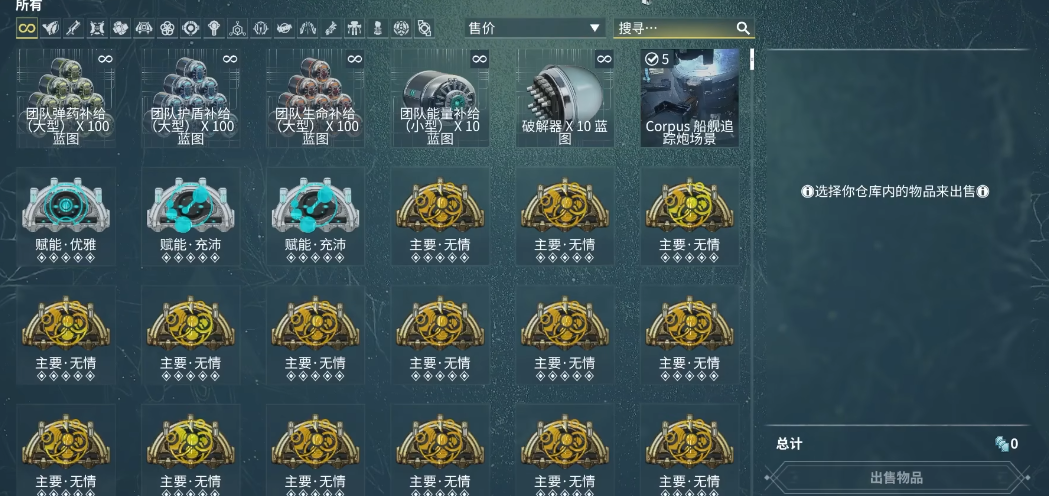Click the checkmark count 5 badge on Corpus card

click(657, 59)
